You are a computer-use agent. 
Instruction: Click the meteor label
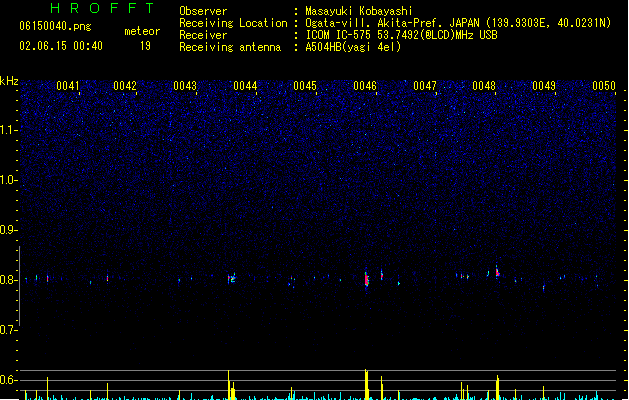point(142,31)
